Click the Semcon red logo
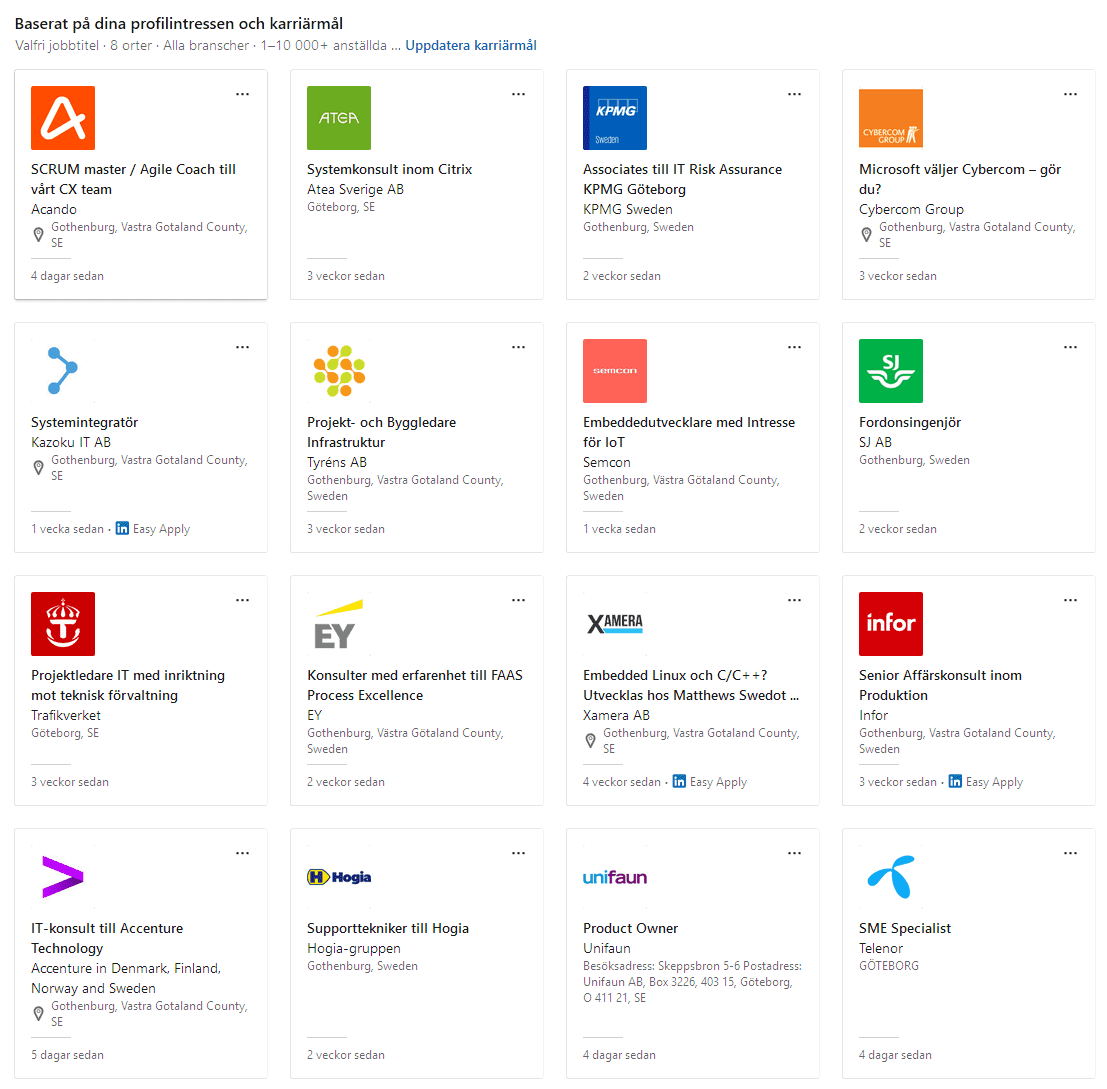The height and width of the screenshot is (1089, 1107). coord(615,371)
